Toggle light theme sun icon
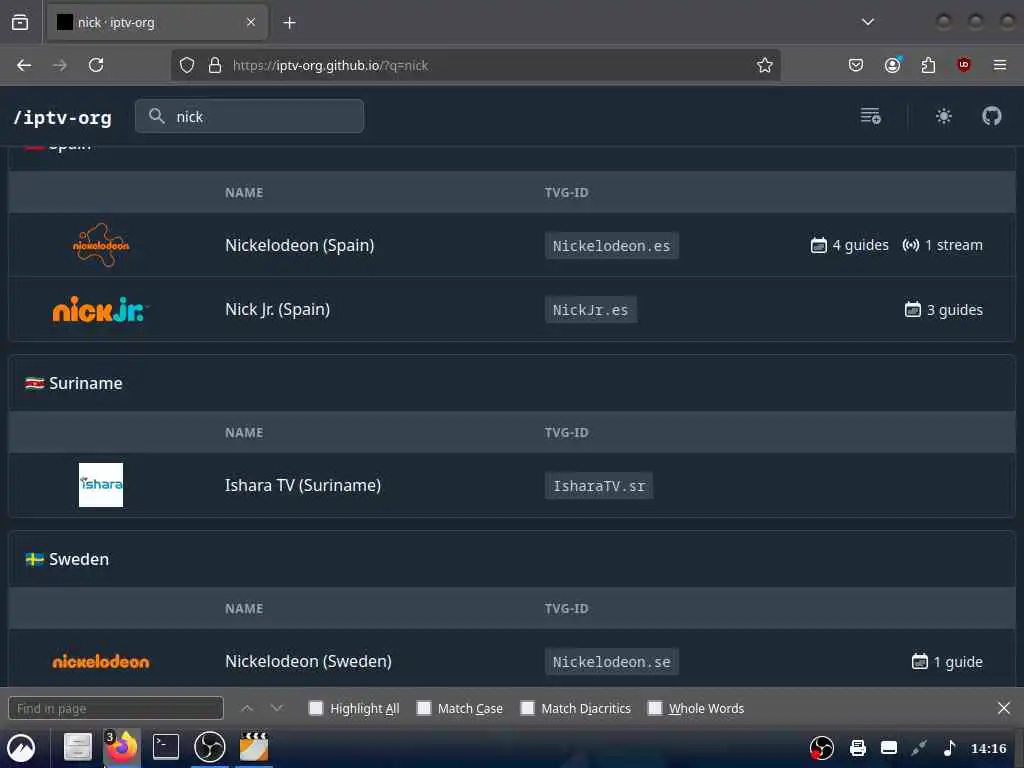This screenshot has height=768, width=1024. point(944,116)
